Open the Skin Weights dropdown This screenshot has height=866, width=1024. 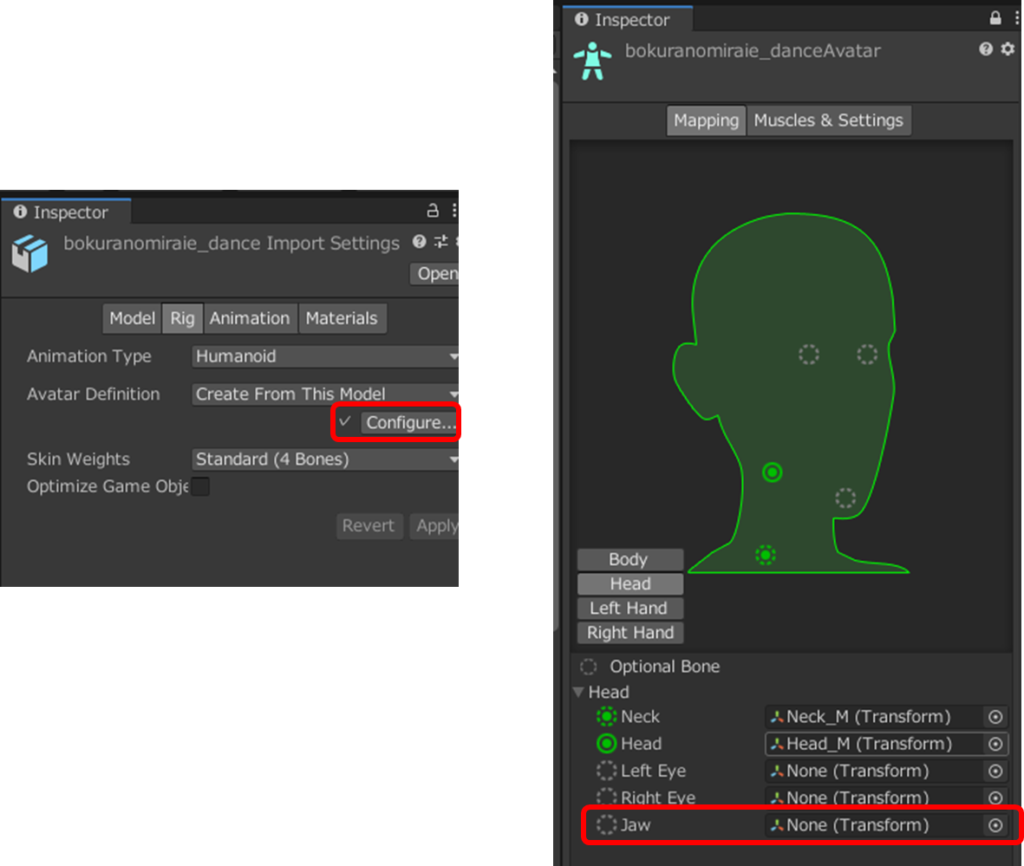pyautogui.click(x=325, y=459)
